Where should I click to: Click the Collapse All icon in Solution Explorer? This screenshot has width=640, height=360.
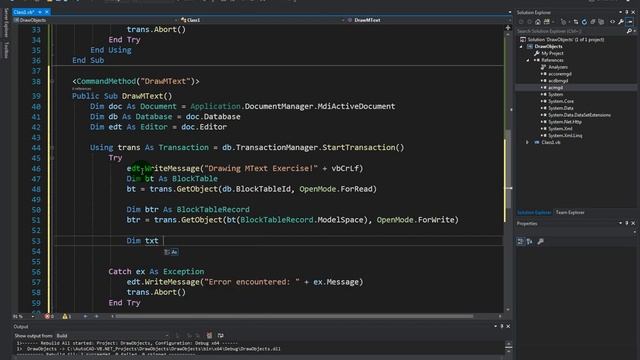tap(593, 22)
